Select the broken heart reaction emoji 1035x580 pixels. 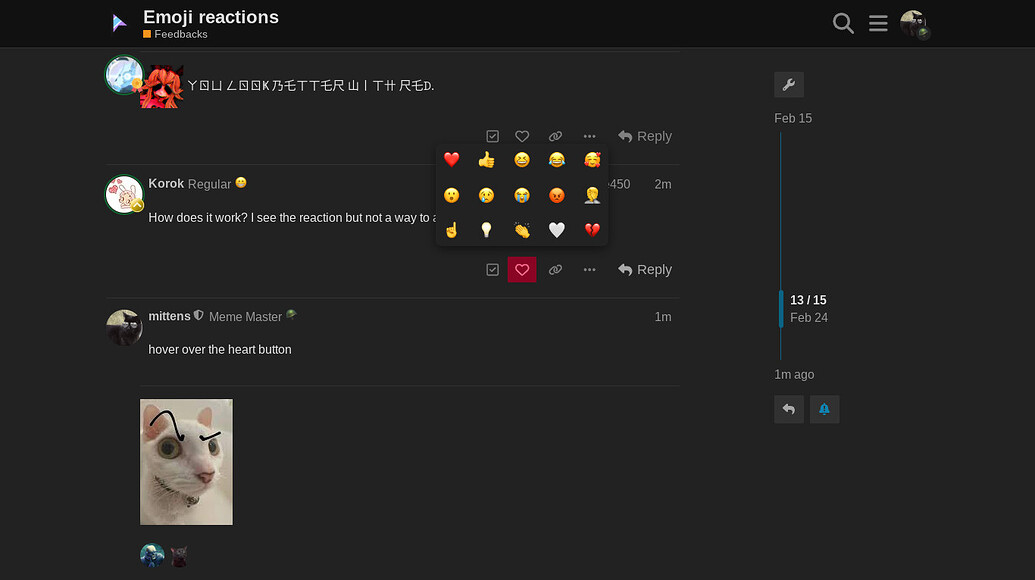(x=592, y=229)
